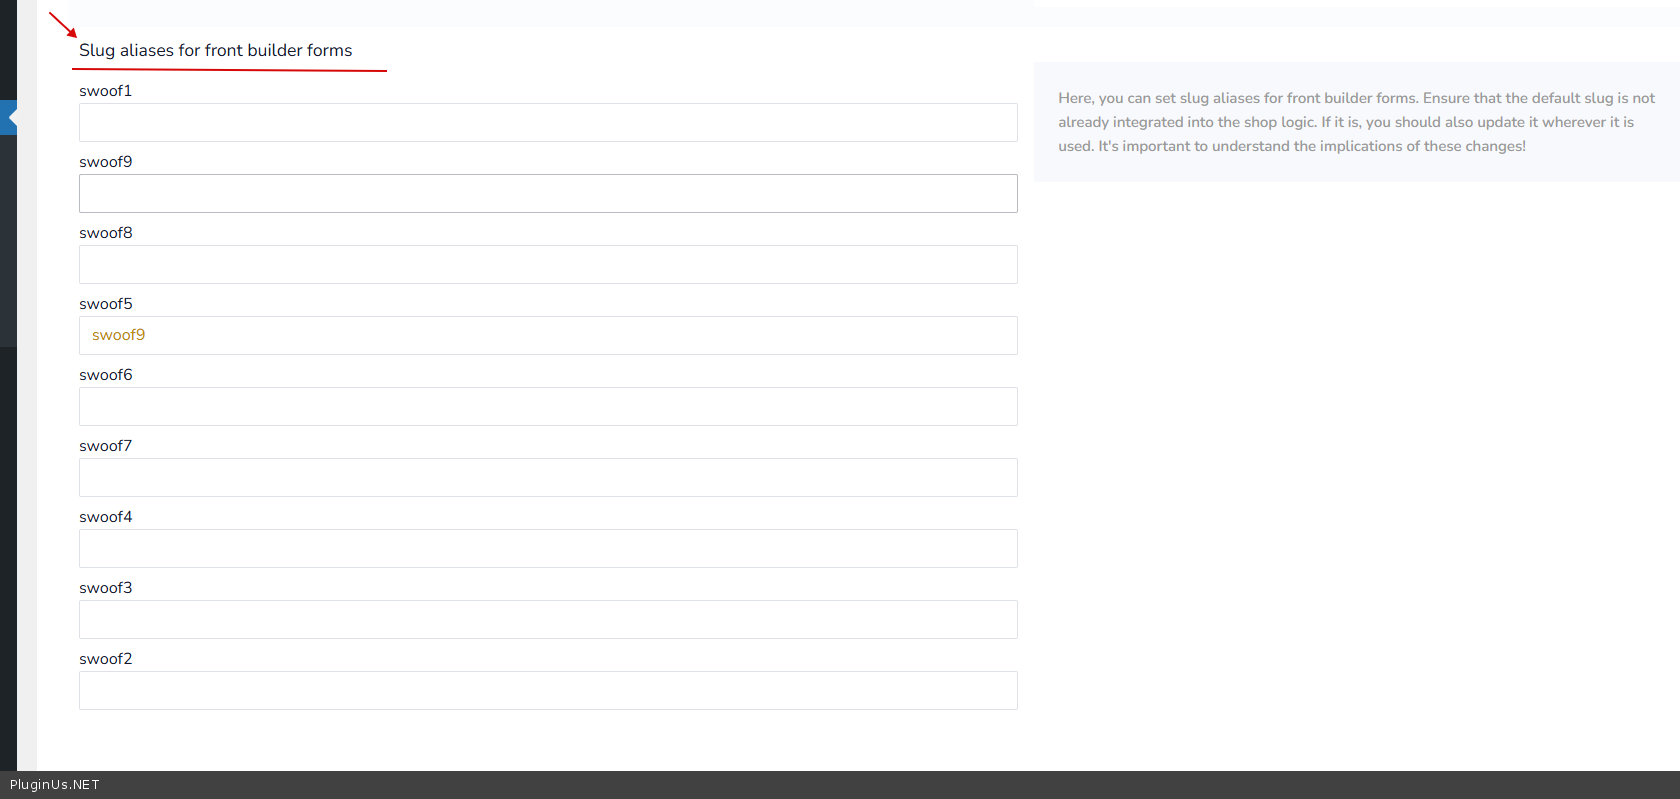The image size is (1680, 799).
Task: Click the PluginUs.NET footer text
Action: [55, 785]
